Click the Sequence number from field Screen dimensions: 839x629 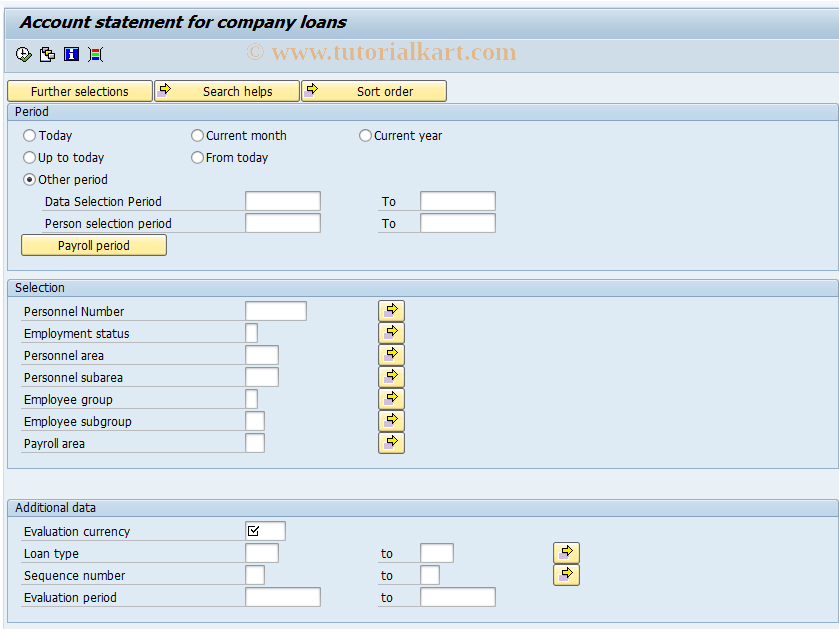[x=255, y=575]
